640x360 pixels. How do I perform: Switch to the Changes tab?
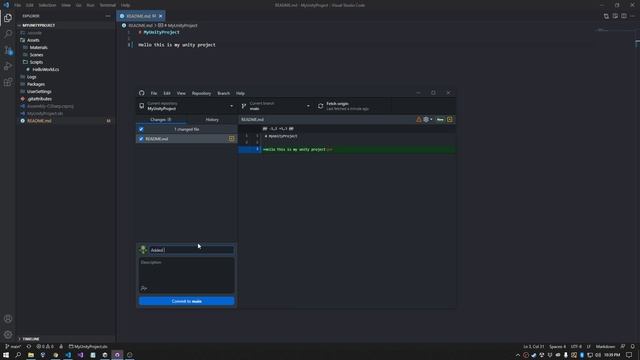tap(161, 120)
